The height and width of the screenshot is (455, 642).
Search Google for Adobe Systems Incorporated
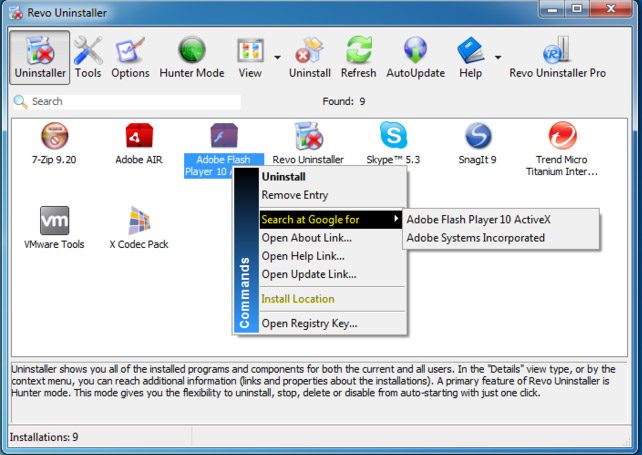(x=501, y=238)
